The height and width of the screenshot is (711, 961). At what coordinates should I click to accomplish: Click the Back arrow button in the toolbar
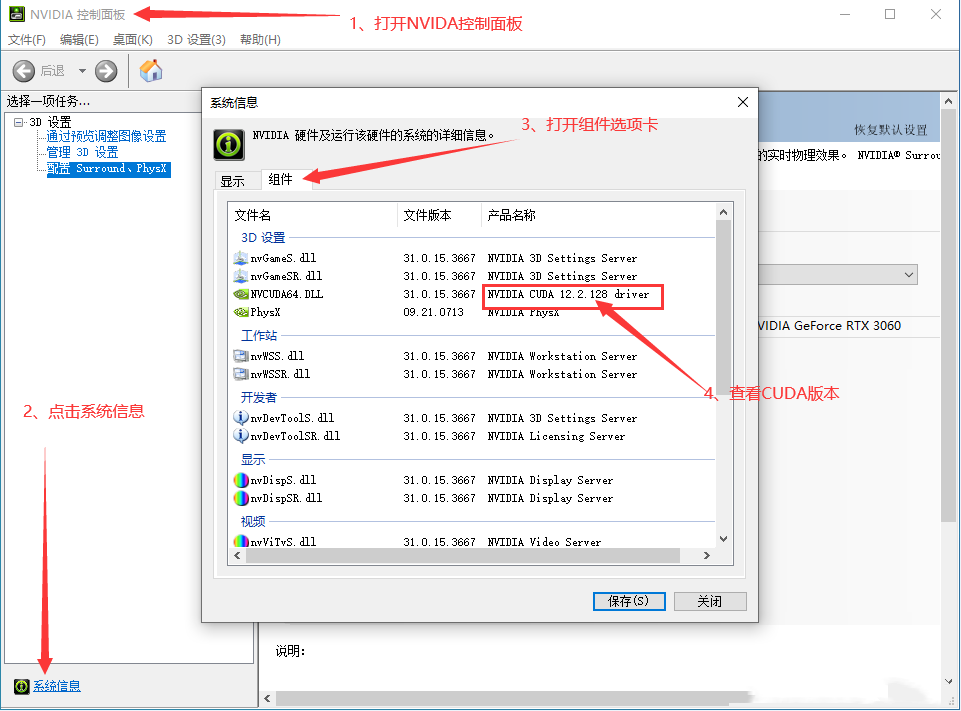(24, 71)
